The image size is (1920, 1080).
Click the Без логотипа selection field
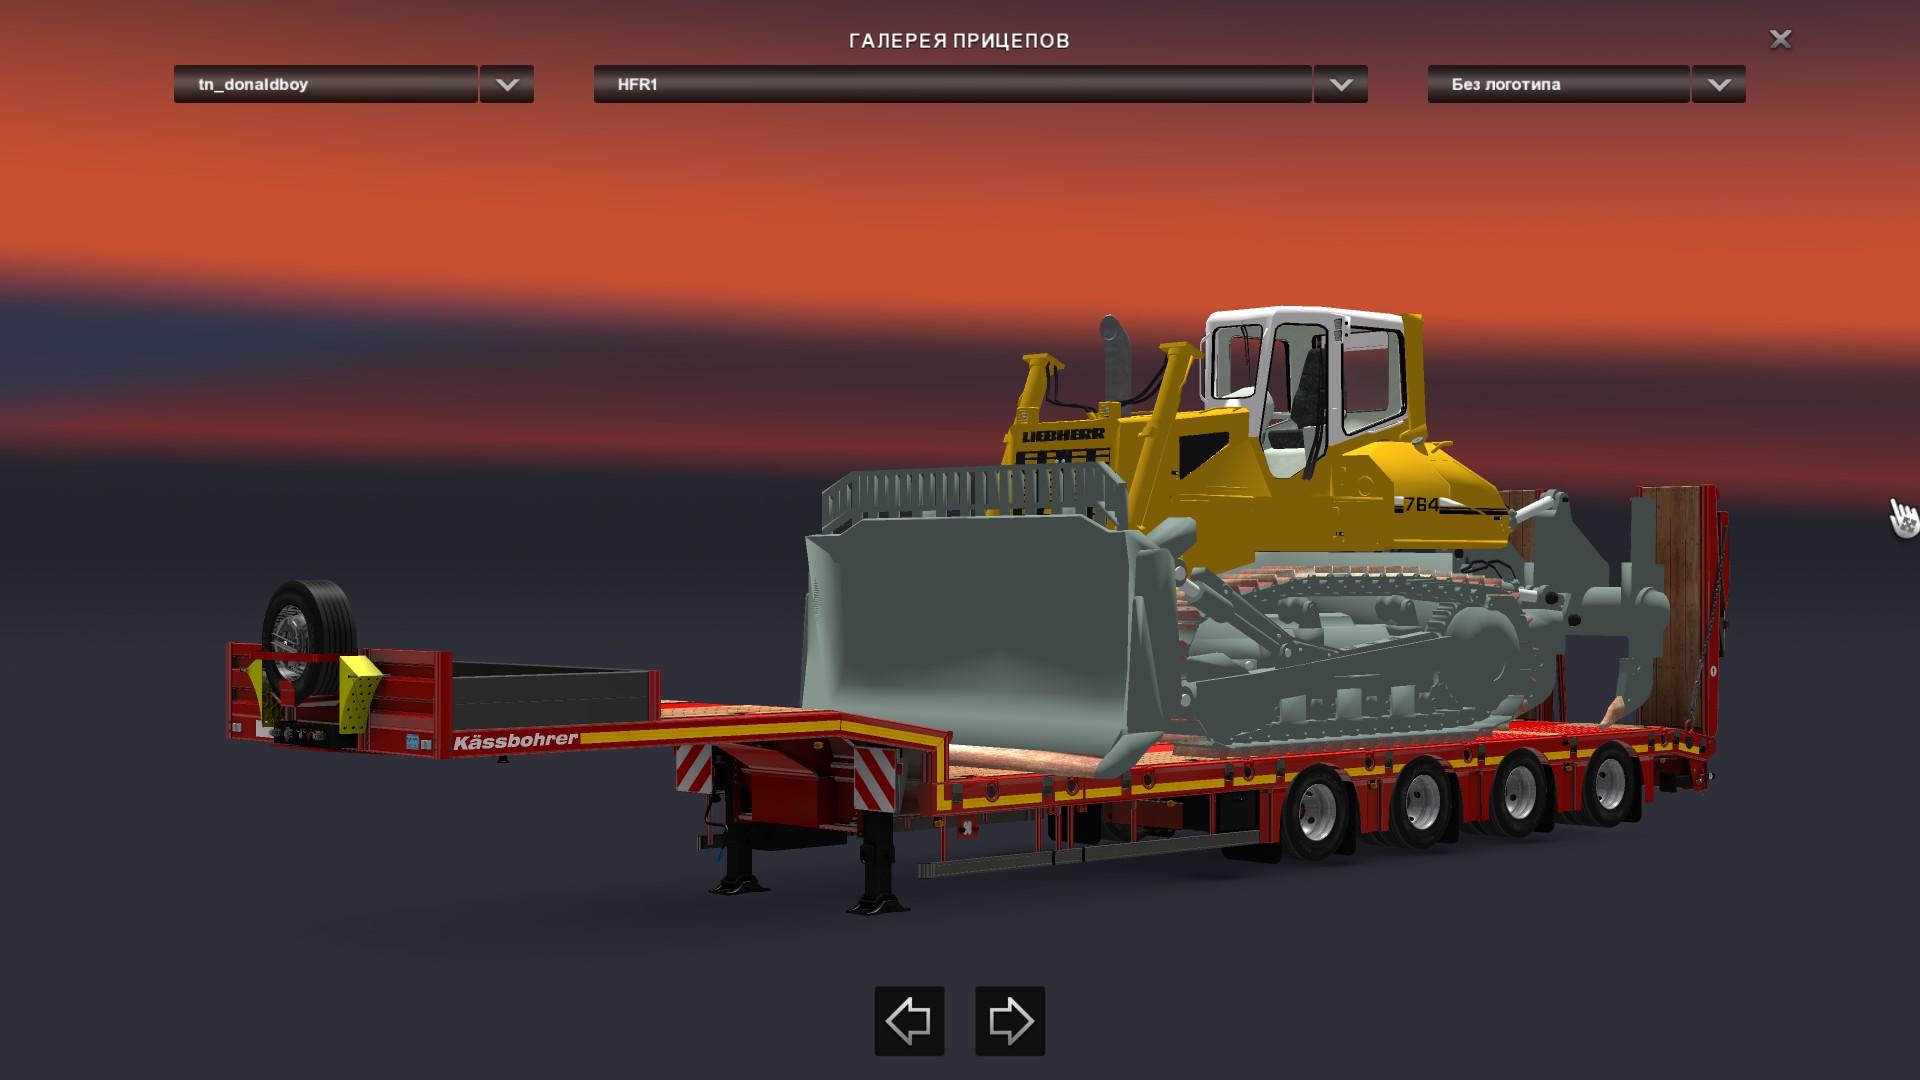[1557, 85]
